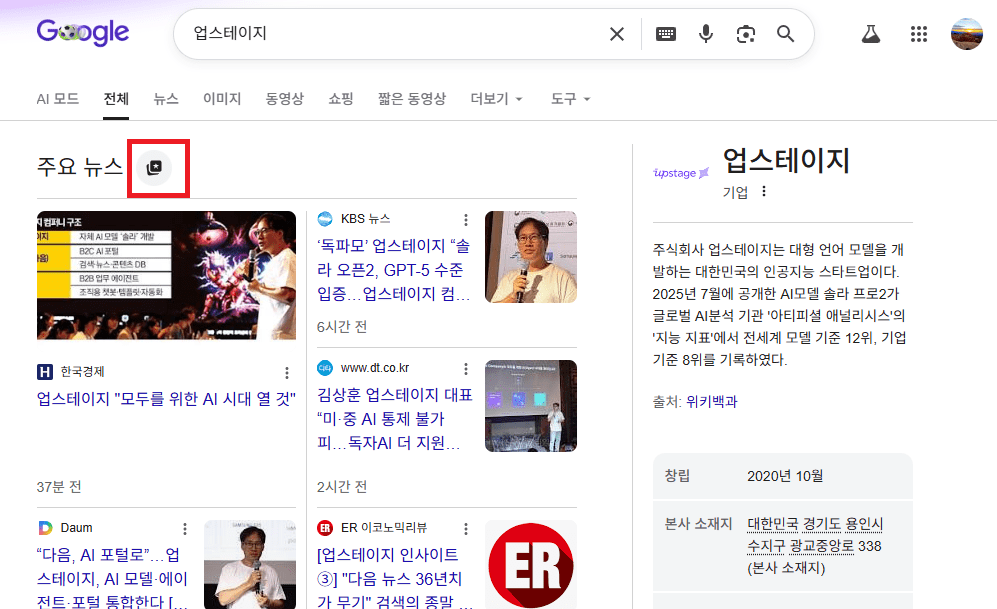Screen dimensions: 997x609
Task: Expand the 도구 dropdown
Action: tap(570, 99)
